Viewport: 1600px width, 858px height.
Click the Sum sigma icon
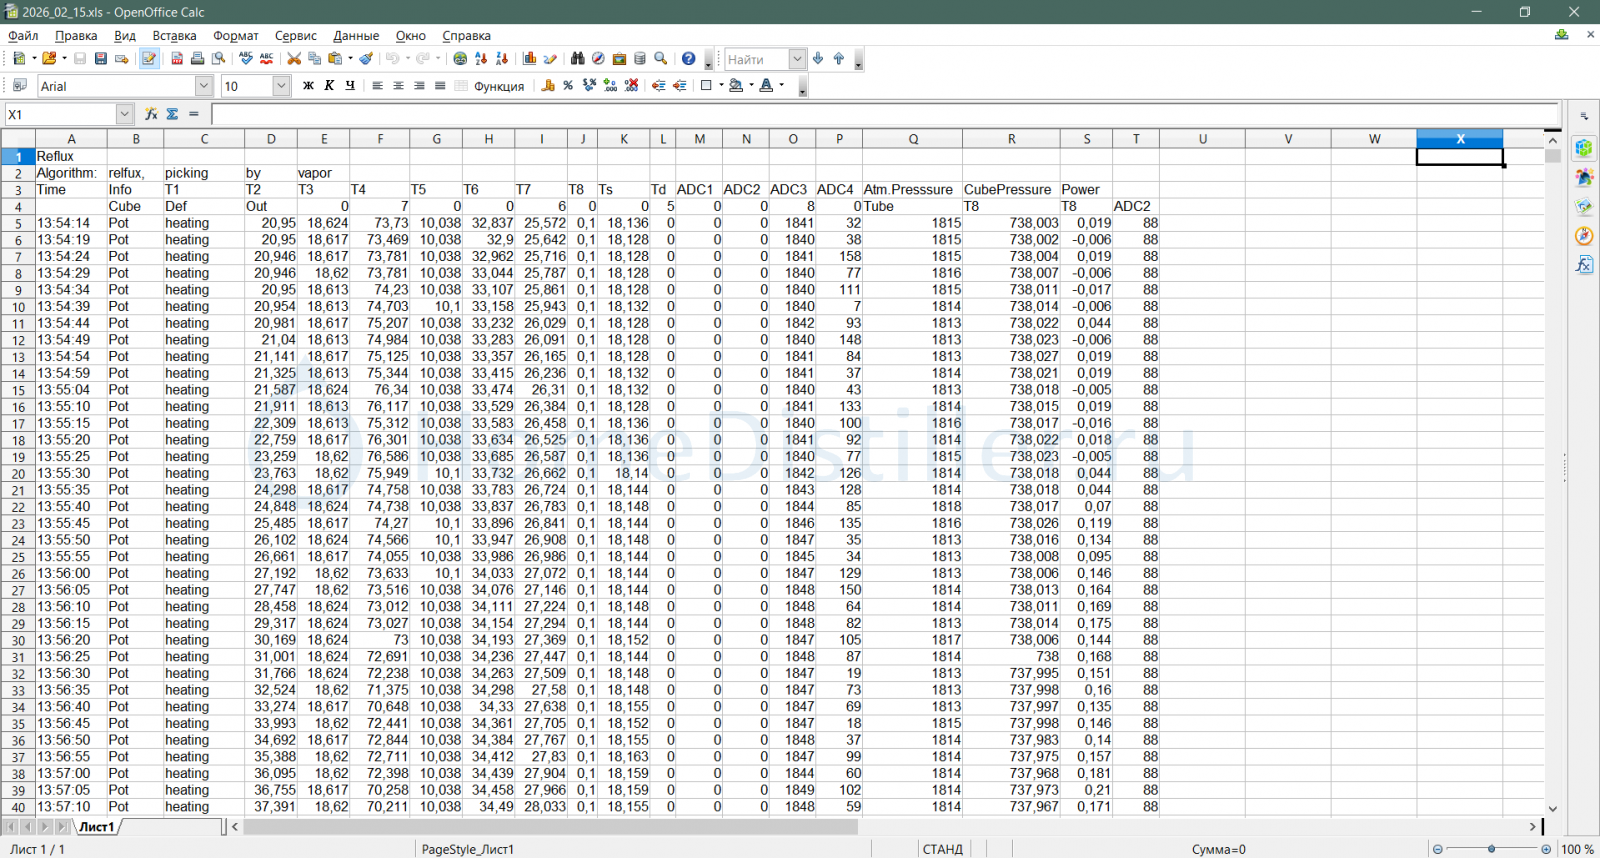coord(172,114)
